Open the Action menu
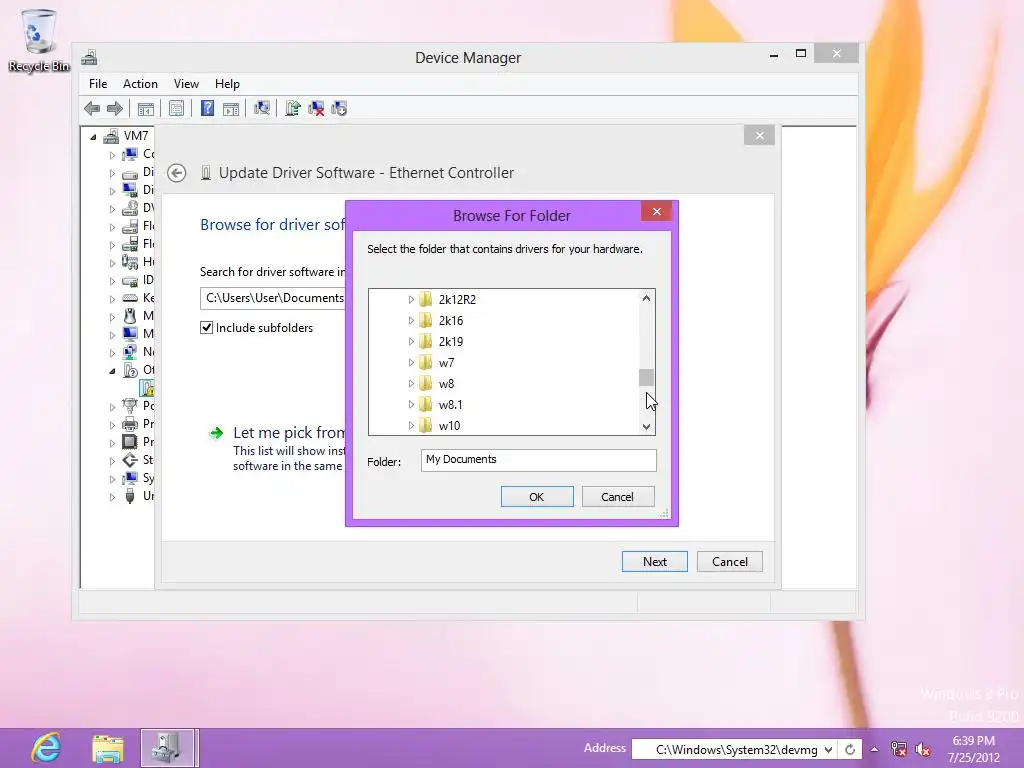This screenshot has width=1024, height=768. (x=140, y=84)
